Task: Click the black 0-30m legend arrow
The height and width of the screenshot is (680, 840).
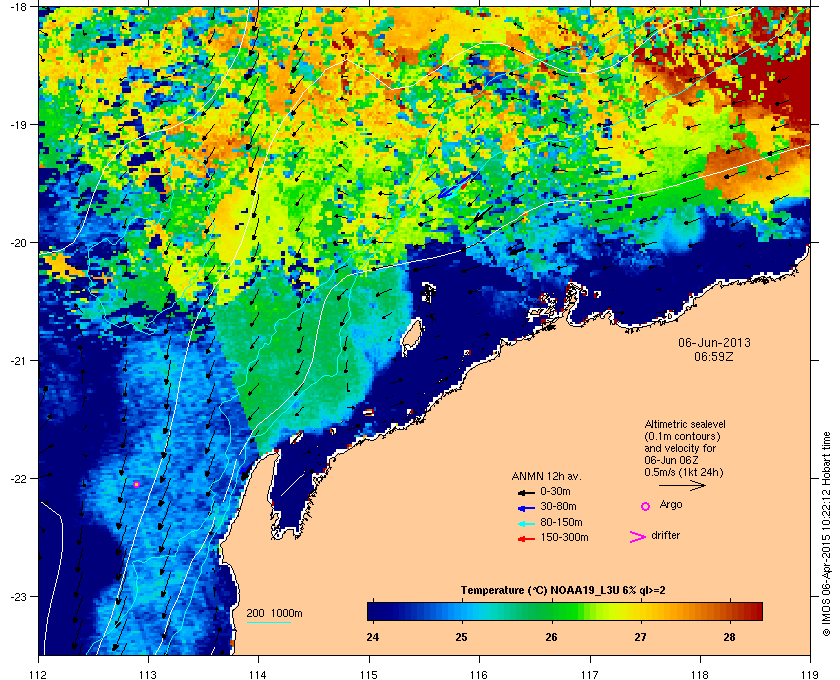Action: (526, 493)
